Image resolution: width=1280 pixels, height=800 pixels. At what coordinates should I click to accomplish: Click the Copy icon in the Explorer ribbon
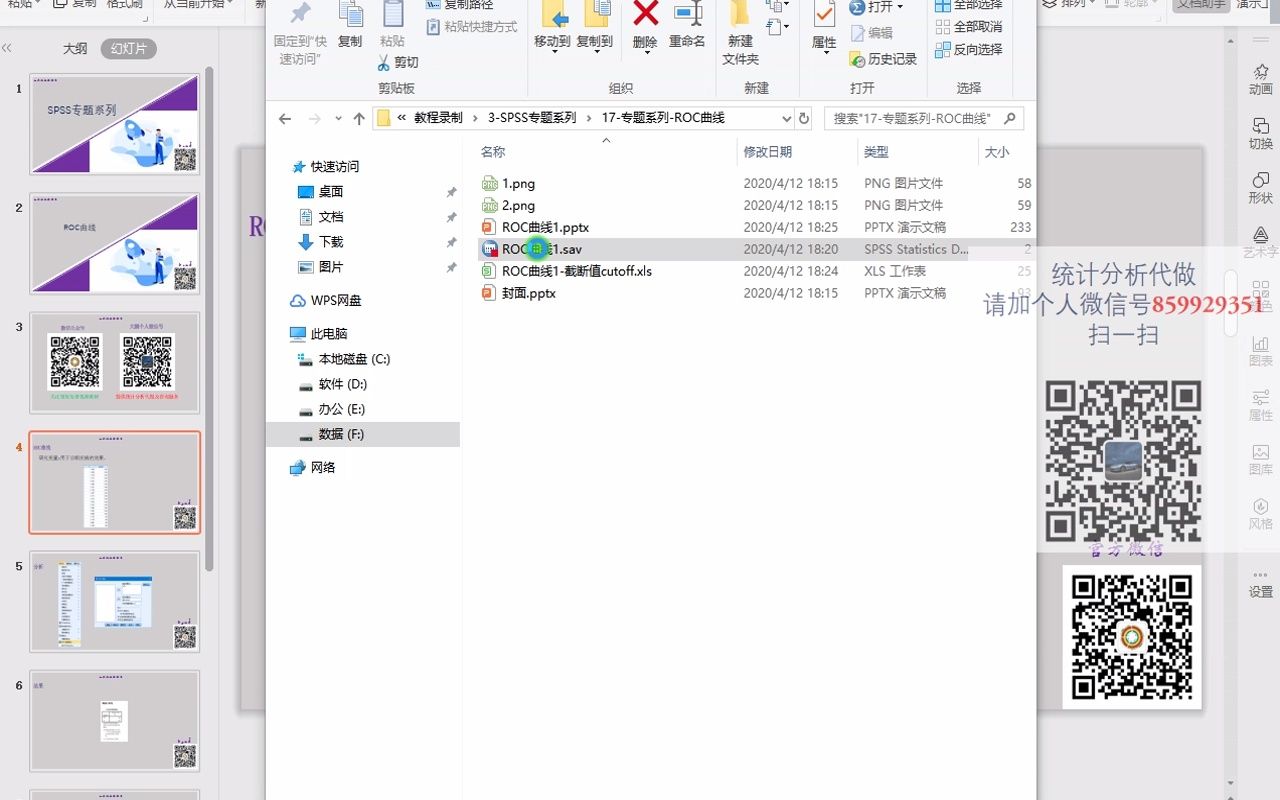pyautogui.click(x=350, y=14)
